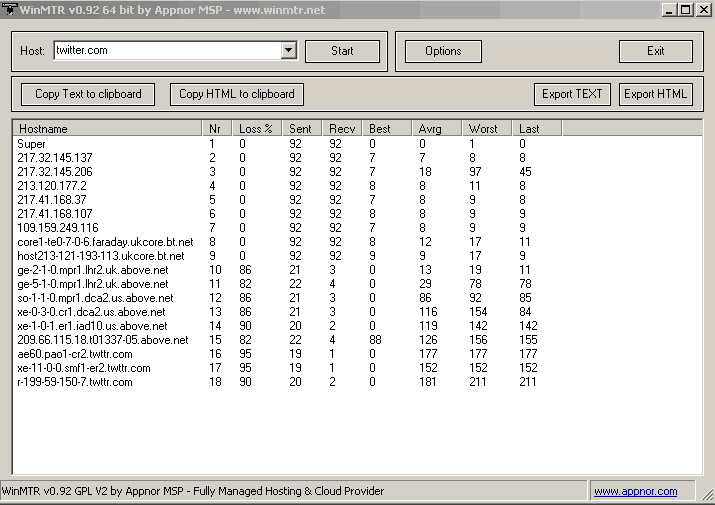Image resolution: width=715 pixels, height=505 pixels.
Task: Click the Recv column header
Action: [342, 129]
